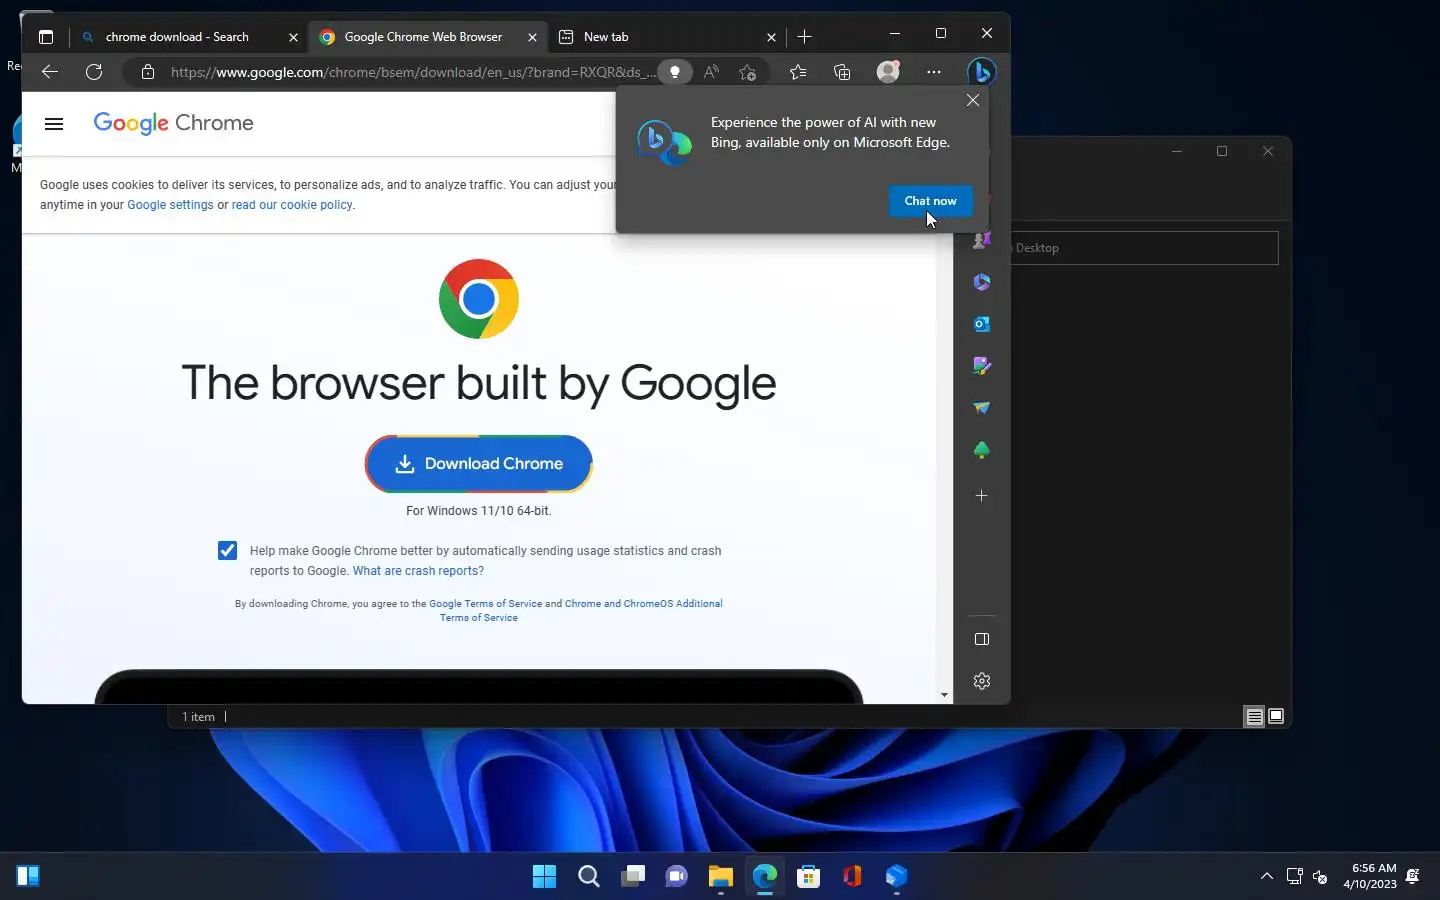Toggle the hide sidebar panel icon
The height and width of the screenshot is (900, 1440).
click(982, 639)
